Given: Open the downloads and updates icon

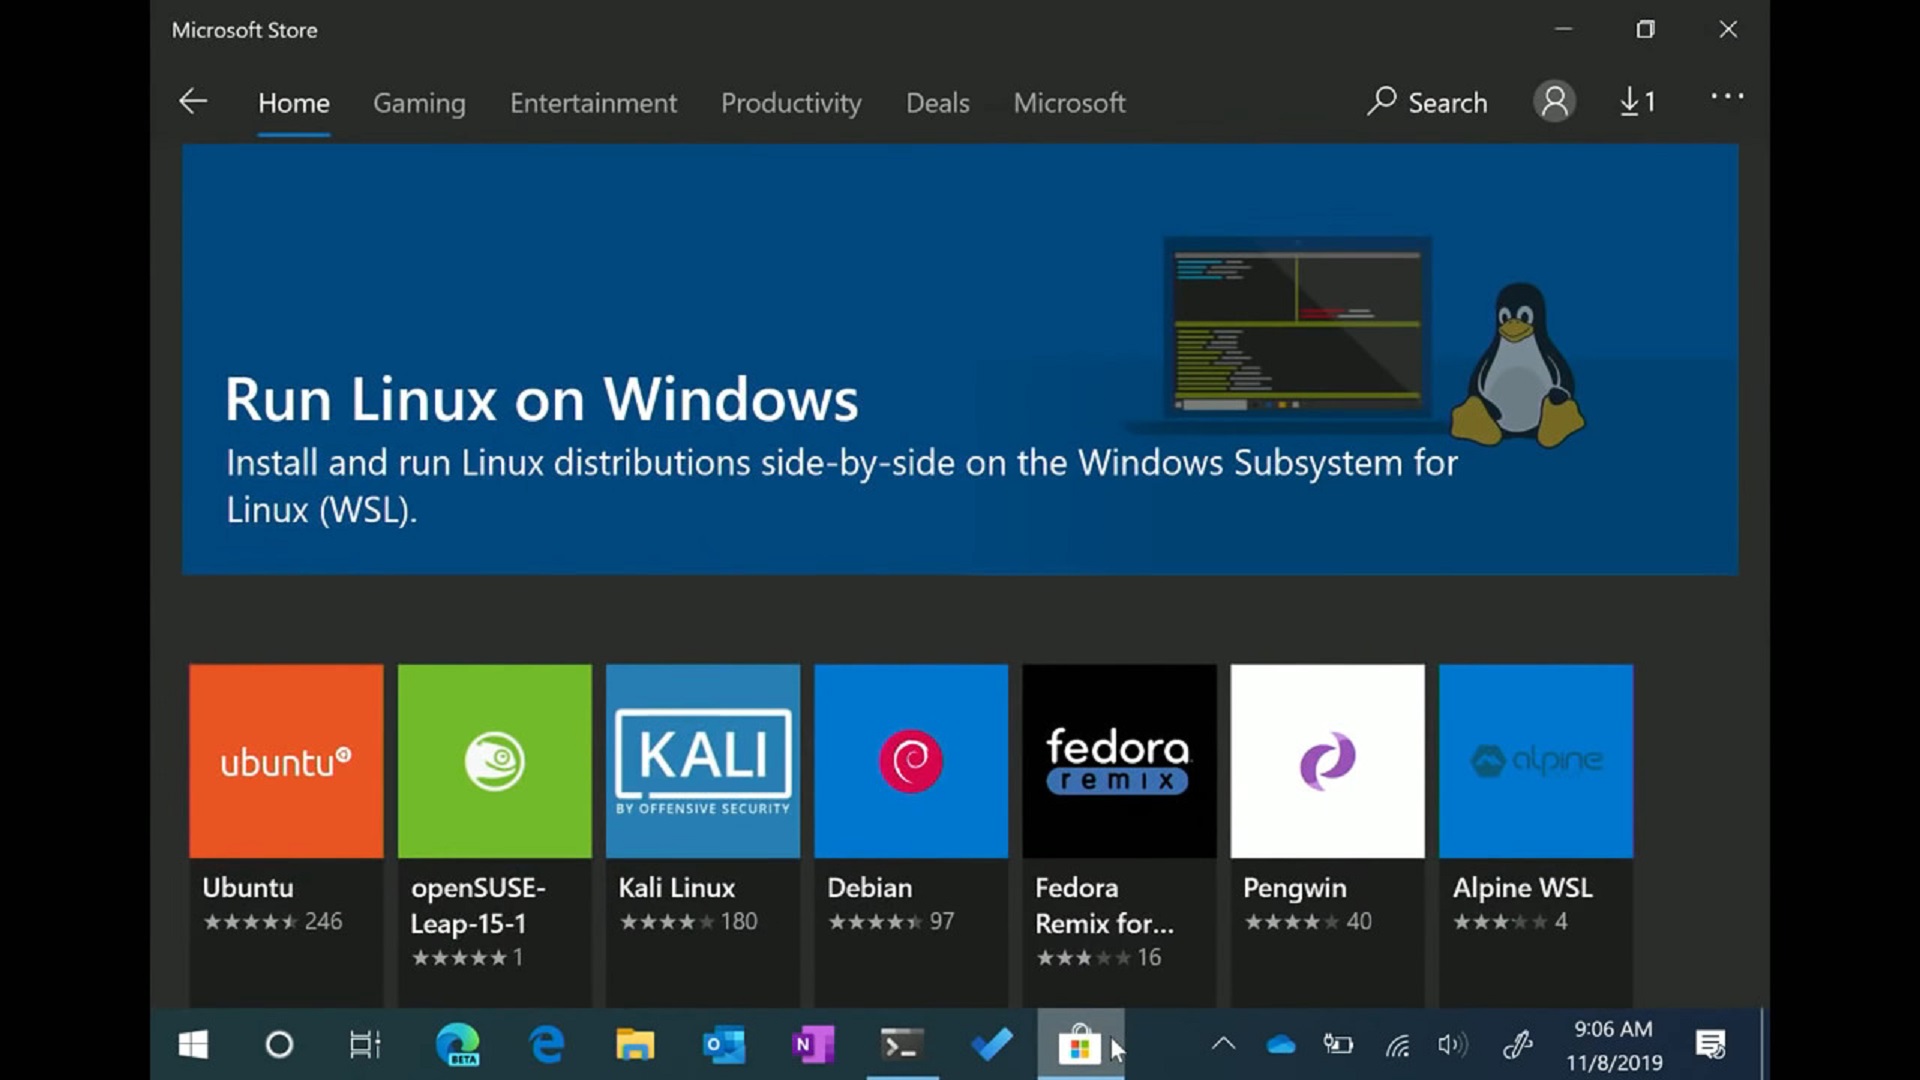Looking at the screenshot, I should coord(1637,102).
